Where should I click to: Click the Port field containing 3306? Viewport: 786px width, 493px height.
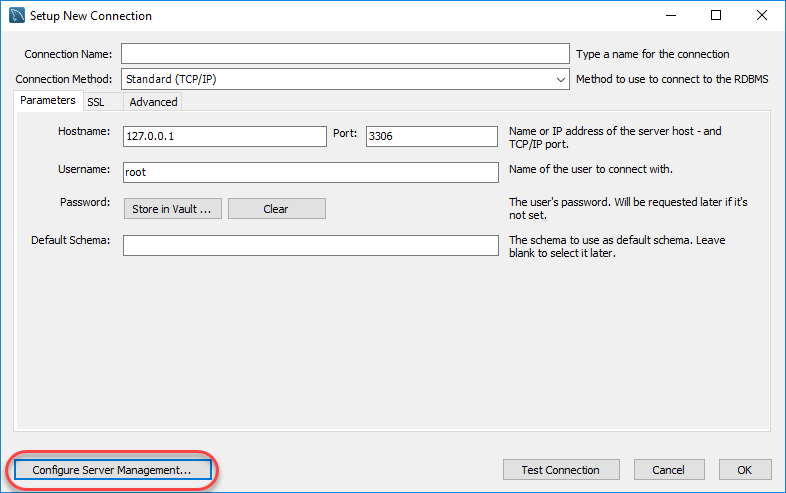431,137
